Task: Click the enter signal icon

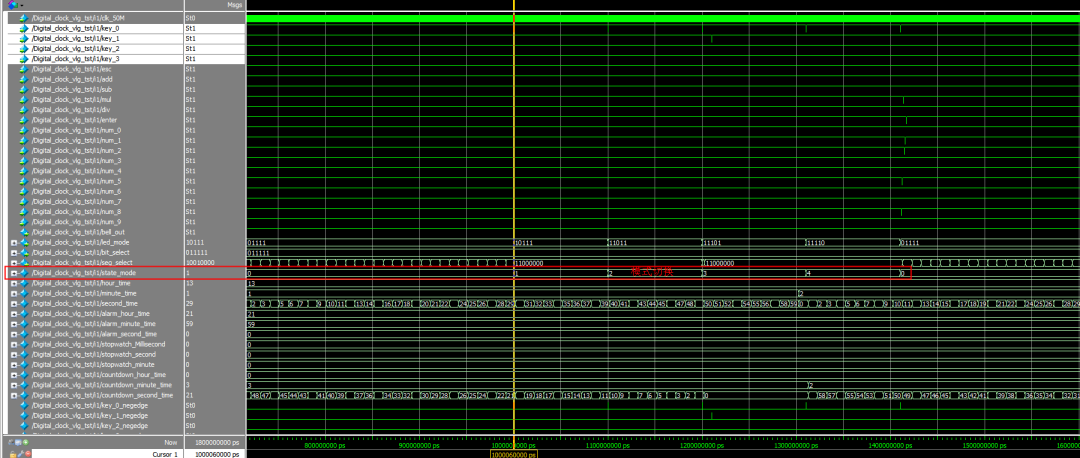Action: pyautogui.click(x=24, y=120)
